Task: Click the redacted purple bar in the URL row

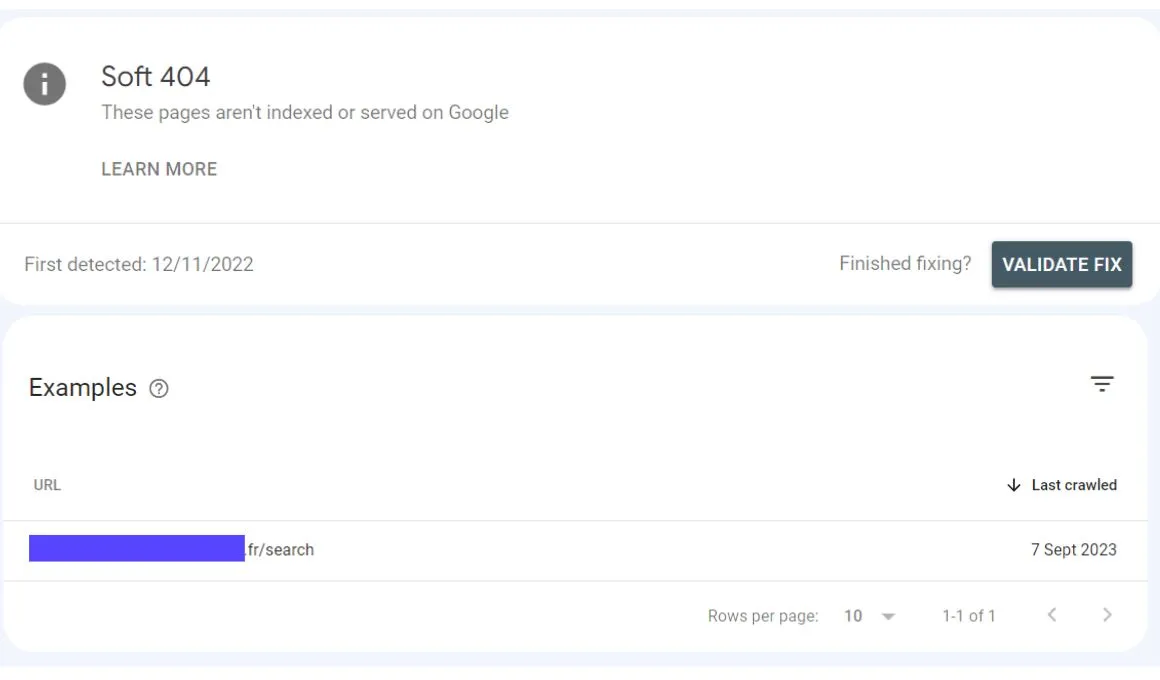Action: [138, 549]
